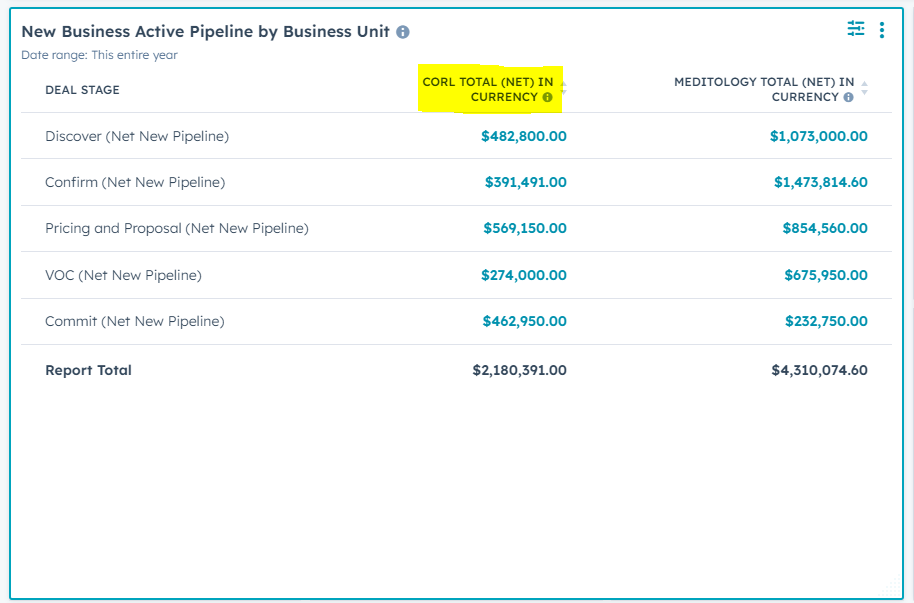Open CORL Commit value $462,950.00
The image size is (914, 603).
pos(523,321)
